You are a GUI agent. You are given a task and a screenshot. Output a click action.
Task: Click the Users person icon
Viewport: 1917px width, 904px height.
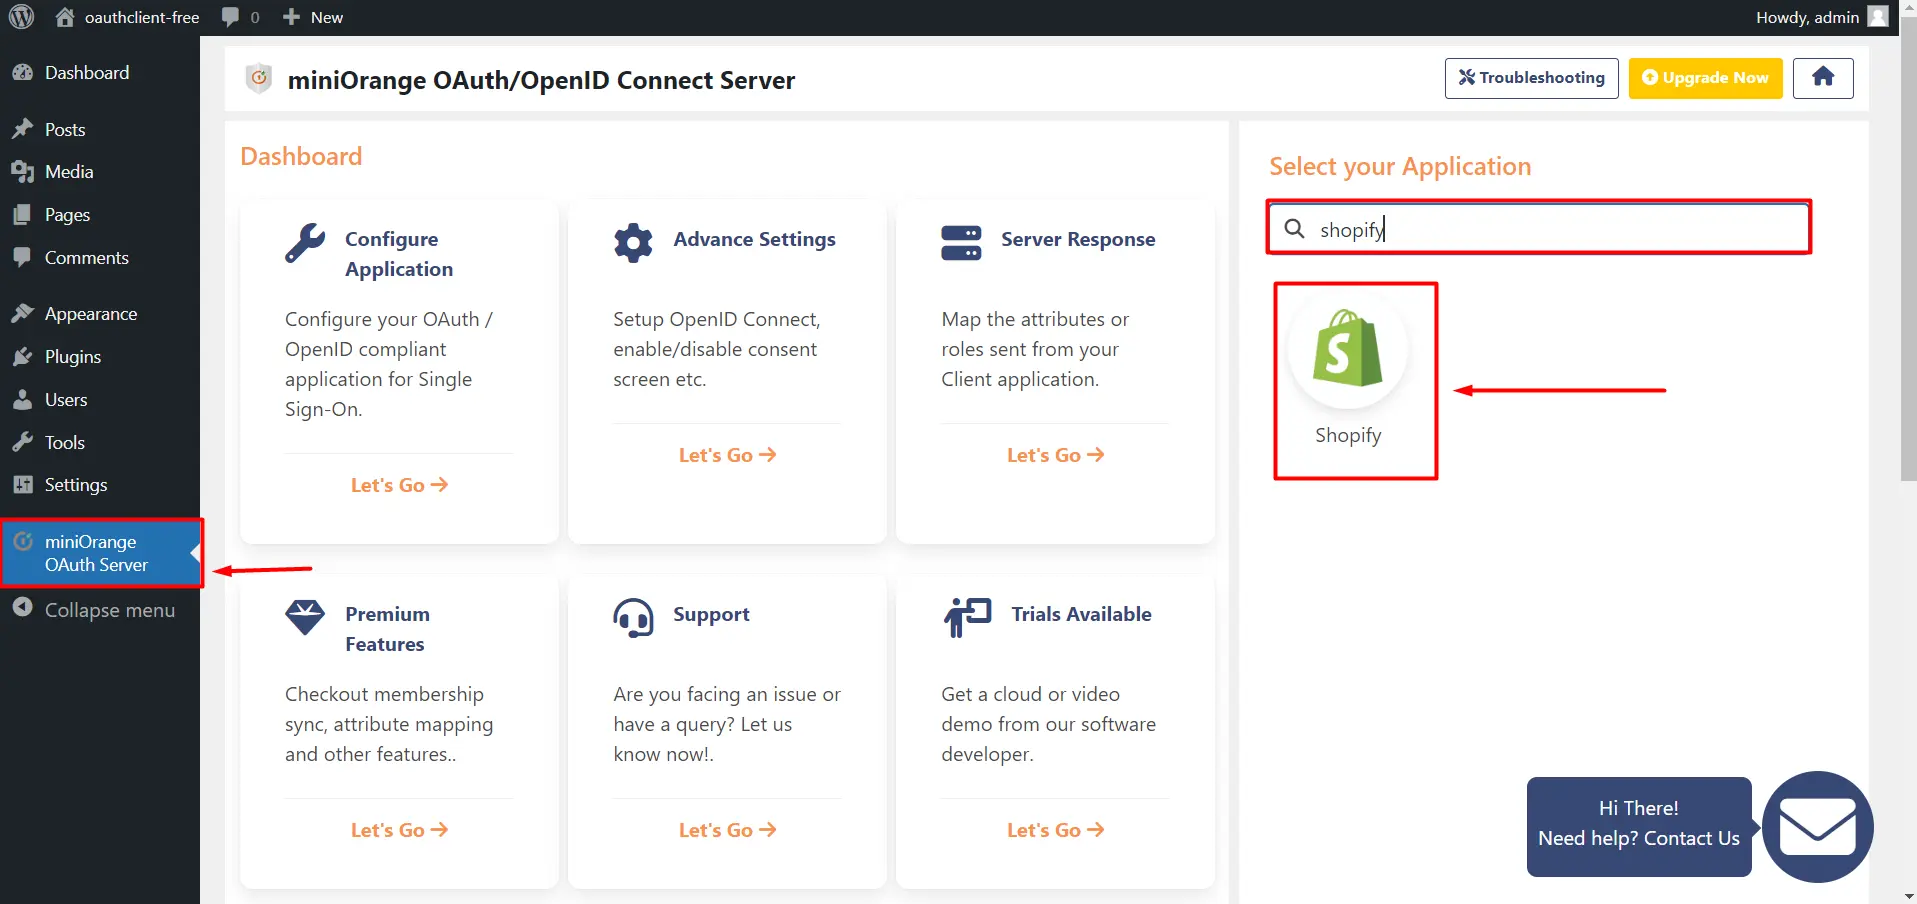tap(22, 400)
